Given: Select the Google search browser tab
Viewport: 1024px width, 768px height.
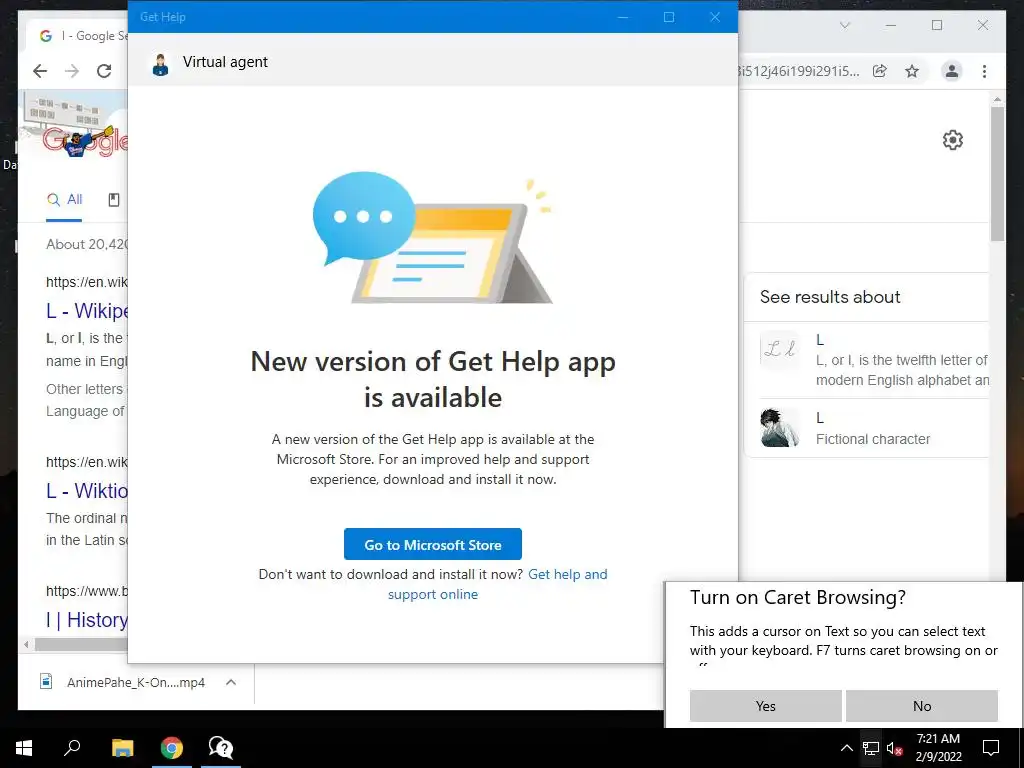Looking at the screenshot, I should [x=78, y=36].
